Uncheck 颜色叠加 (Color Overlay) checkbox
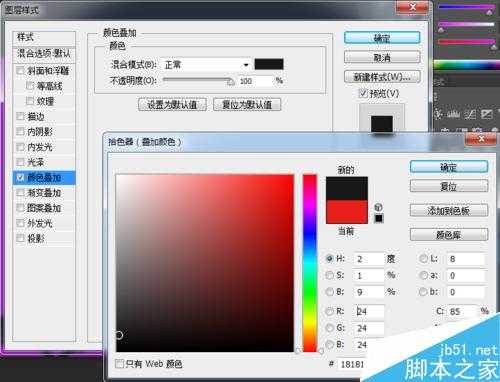Viewport: 500px width, 382px height. pyautogui.click(x=20, y=177)
